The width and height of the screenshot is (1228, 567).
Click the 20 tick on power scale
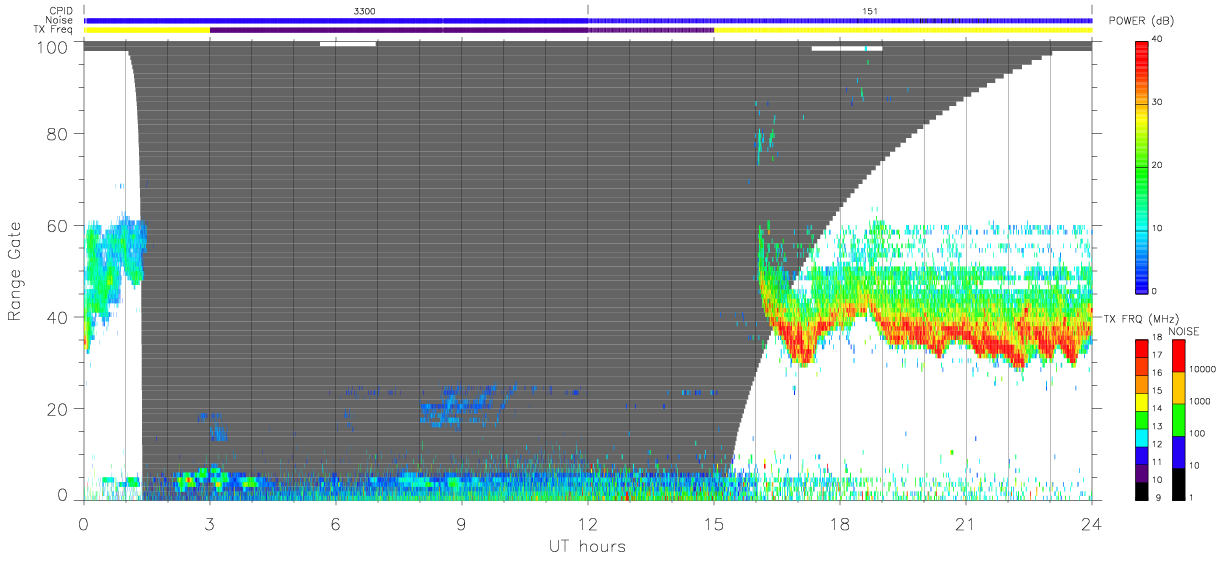pos(1158,165)
